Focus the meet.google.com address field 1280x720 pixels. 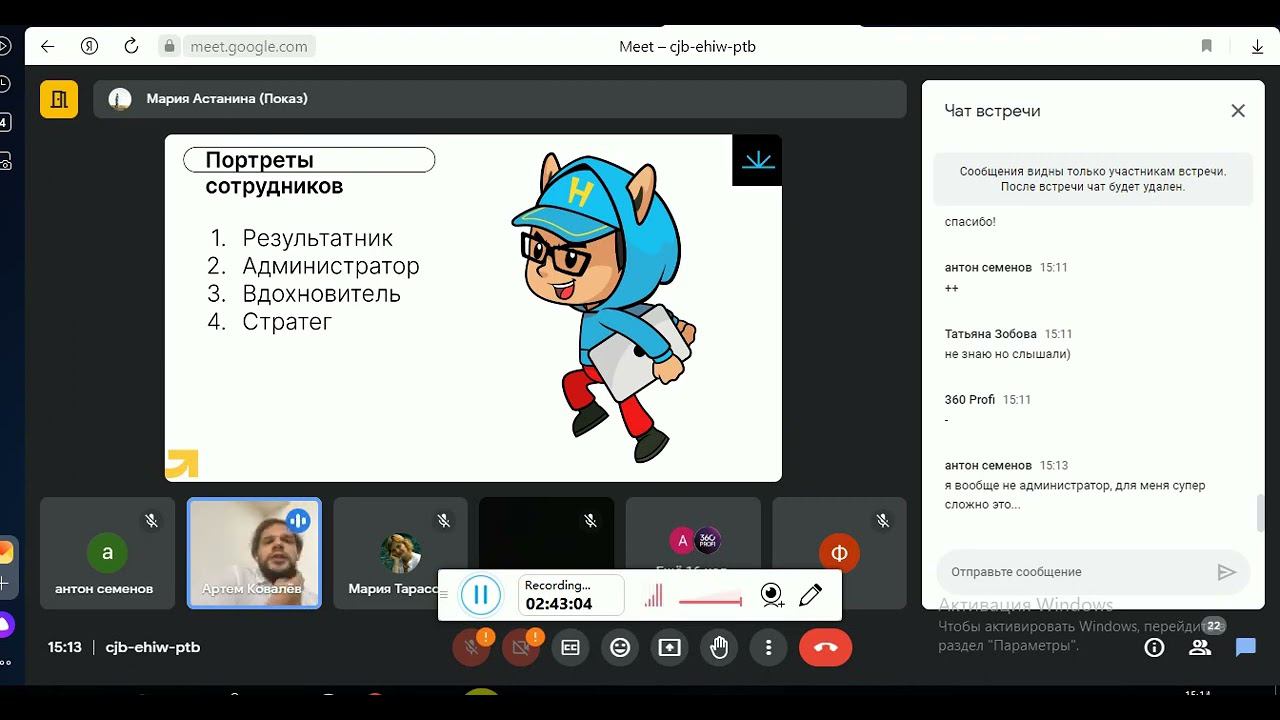tap(248, 46)
